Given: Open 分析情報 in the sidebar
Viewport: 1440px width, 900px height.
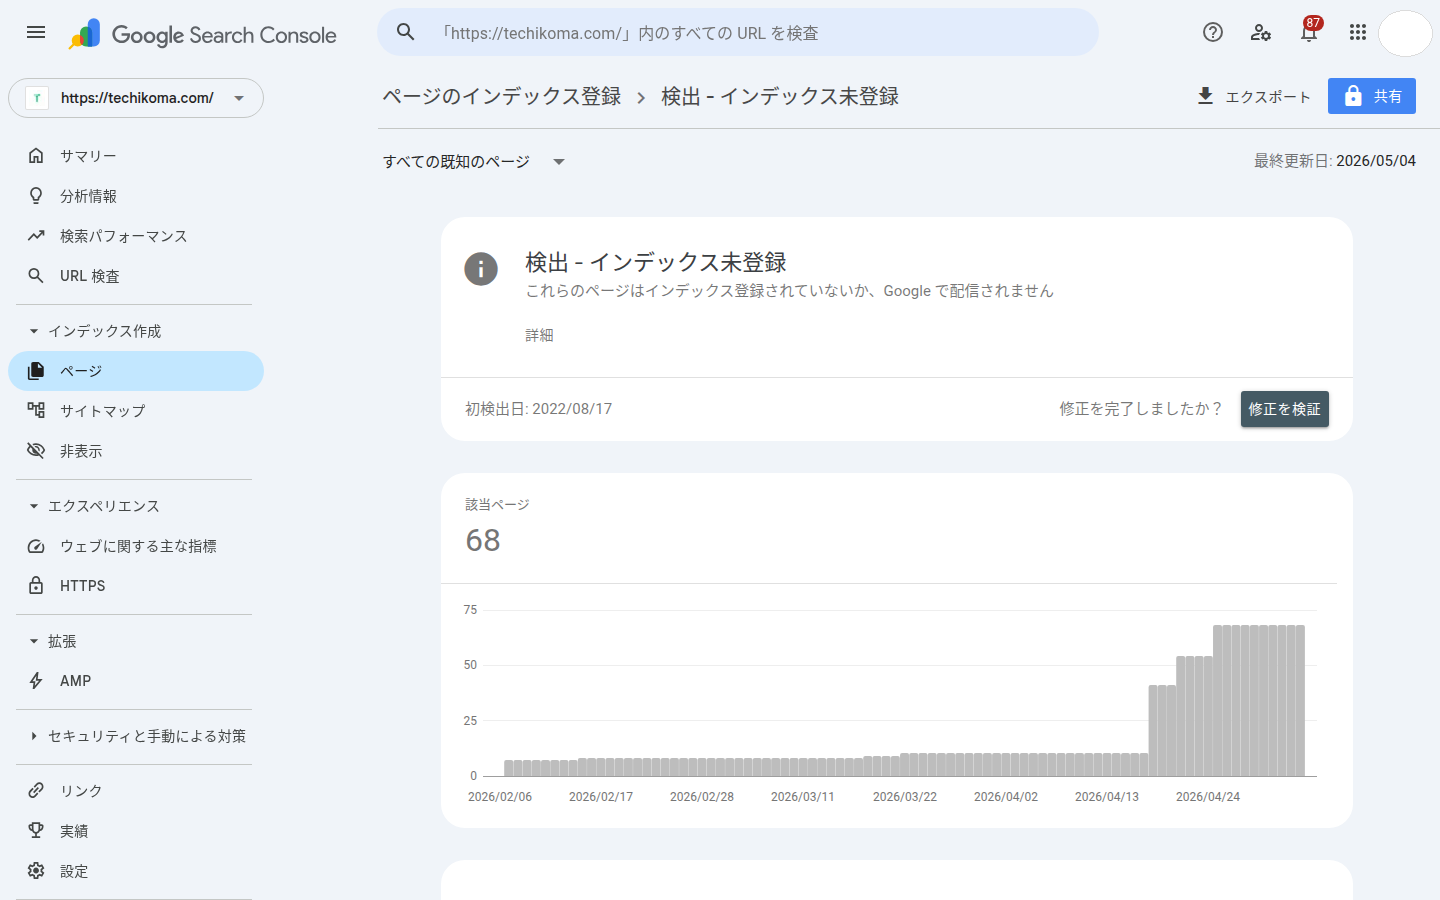Looking at the screenshot, I should [136, 195].
